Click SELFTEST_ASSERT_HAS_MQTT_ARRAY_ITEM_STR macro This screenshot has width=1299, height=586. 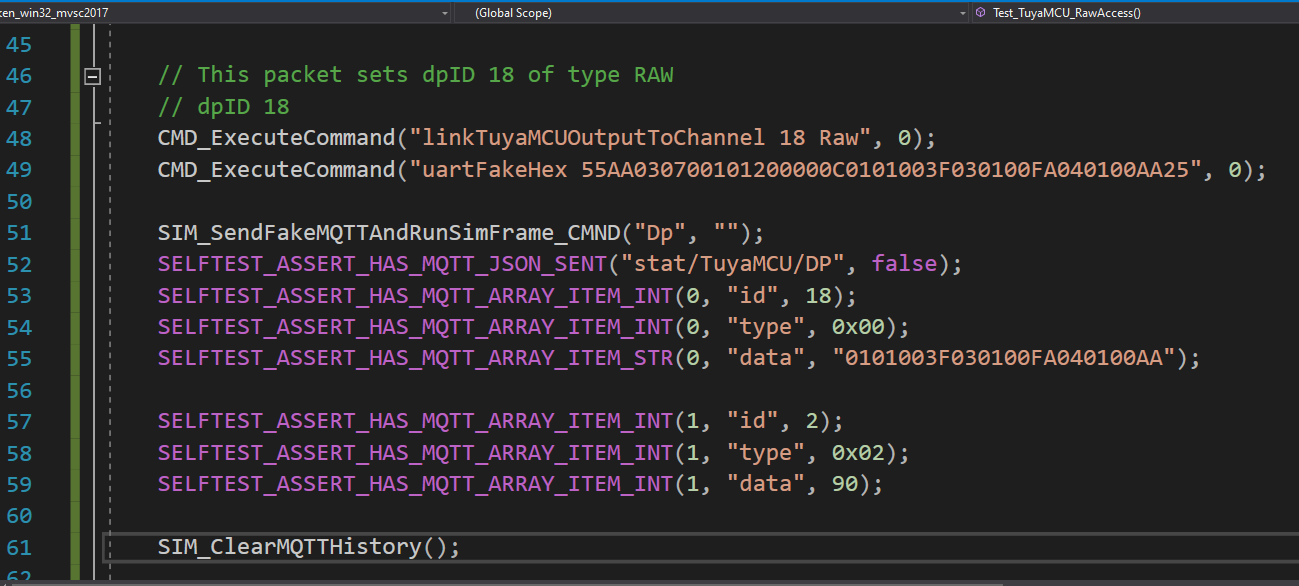(x=416, y=358)
